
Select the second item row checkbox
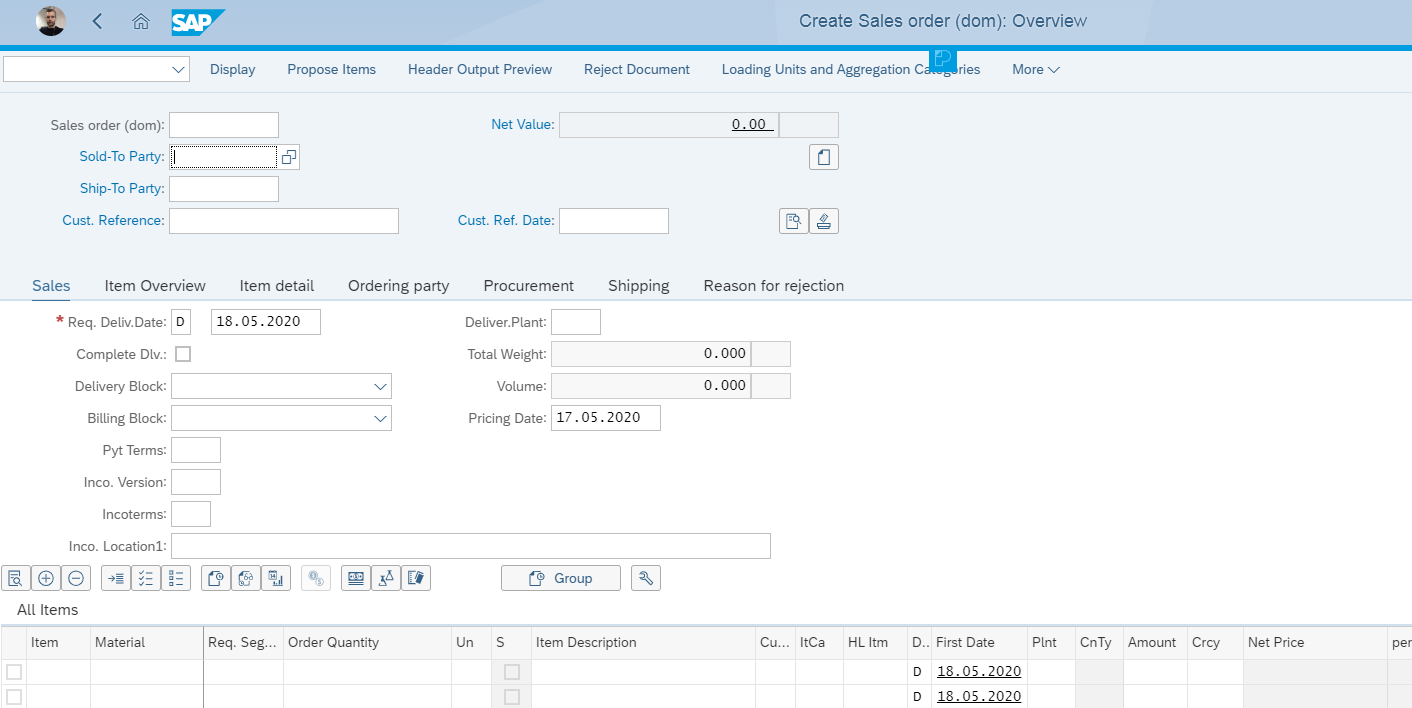click(14, 697)
